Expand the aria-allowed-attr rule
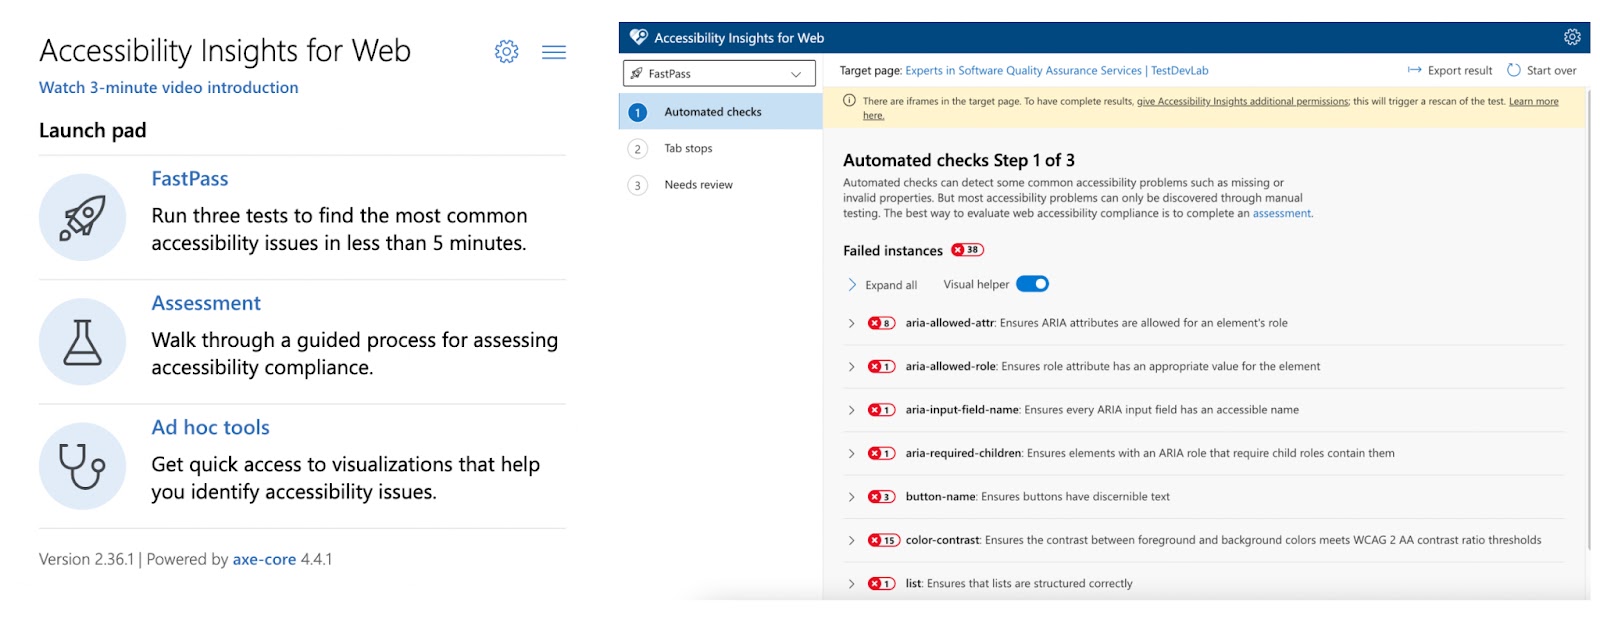Screen dimensions: 1600x619 click(852, 323)
